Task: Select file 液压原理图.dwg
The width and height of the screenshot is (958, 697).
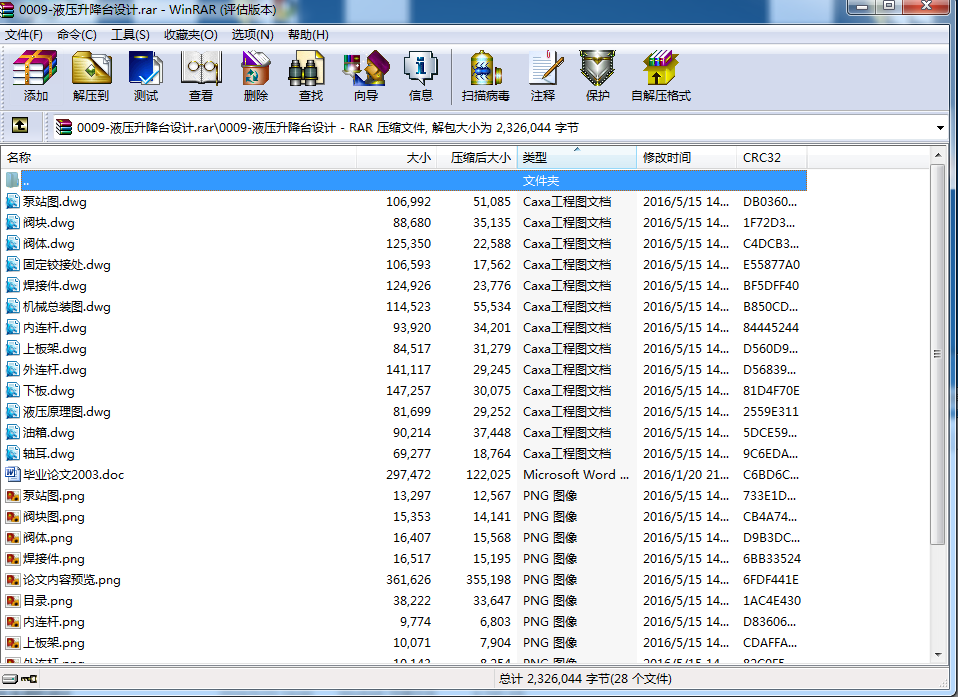Action: pyautogui.click(x=67, y=411)
